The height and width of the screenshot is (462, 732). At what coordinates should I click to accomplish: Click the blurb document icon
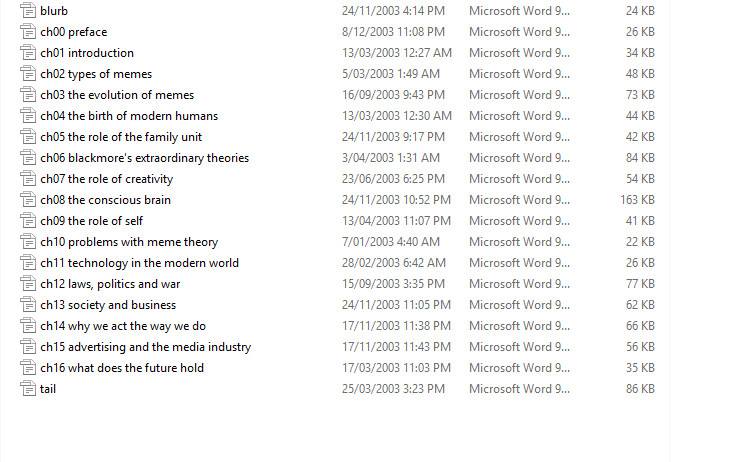pyautogui.click(x=27, y=11)
